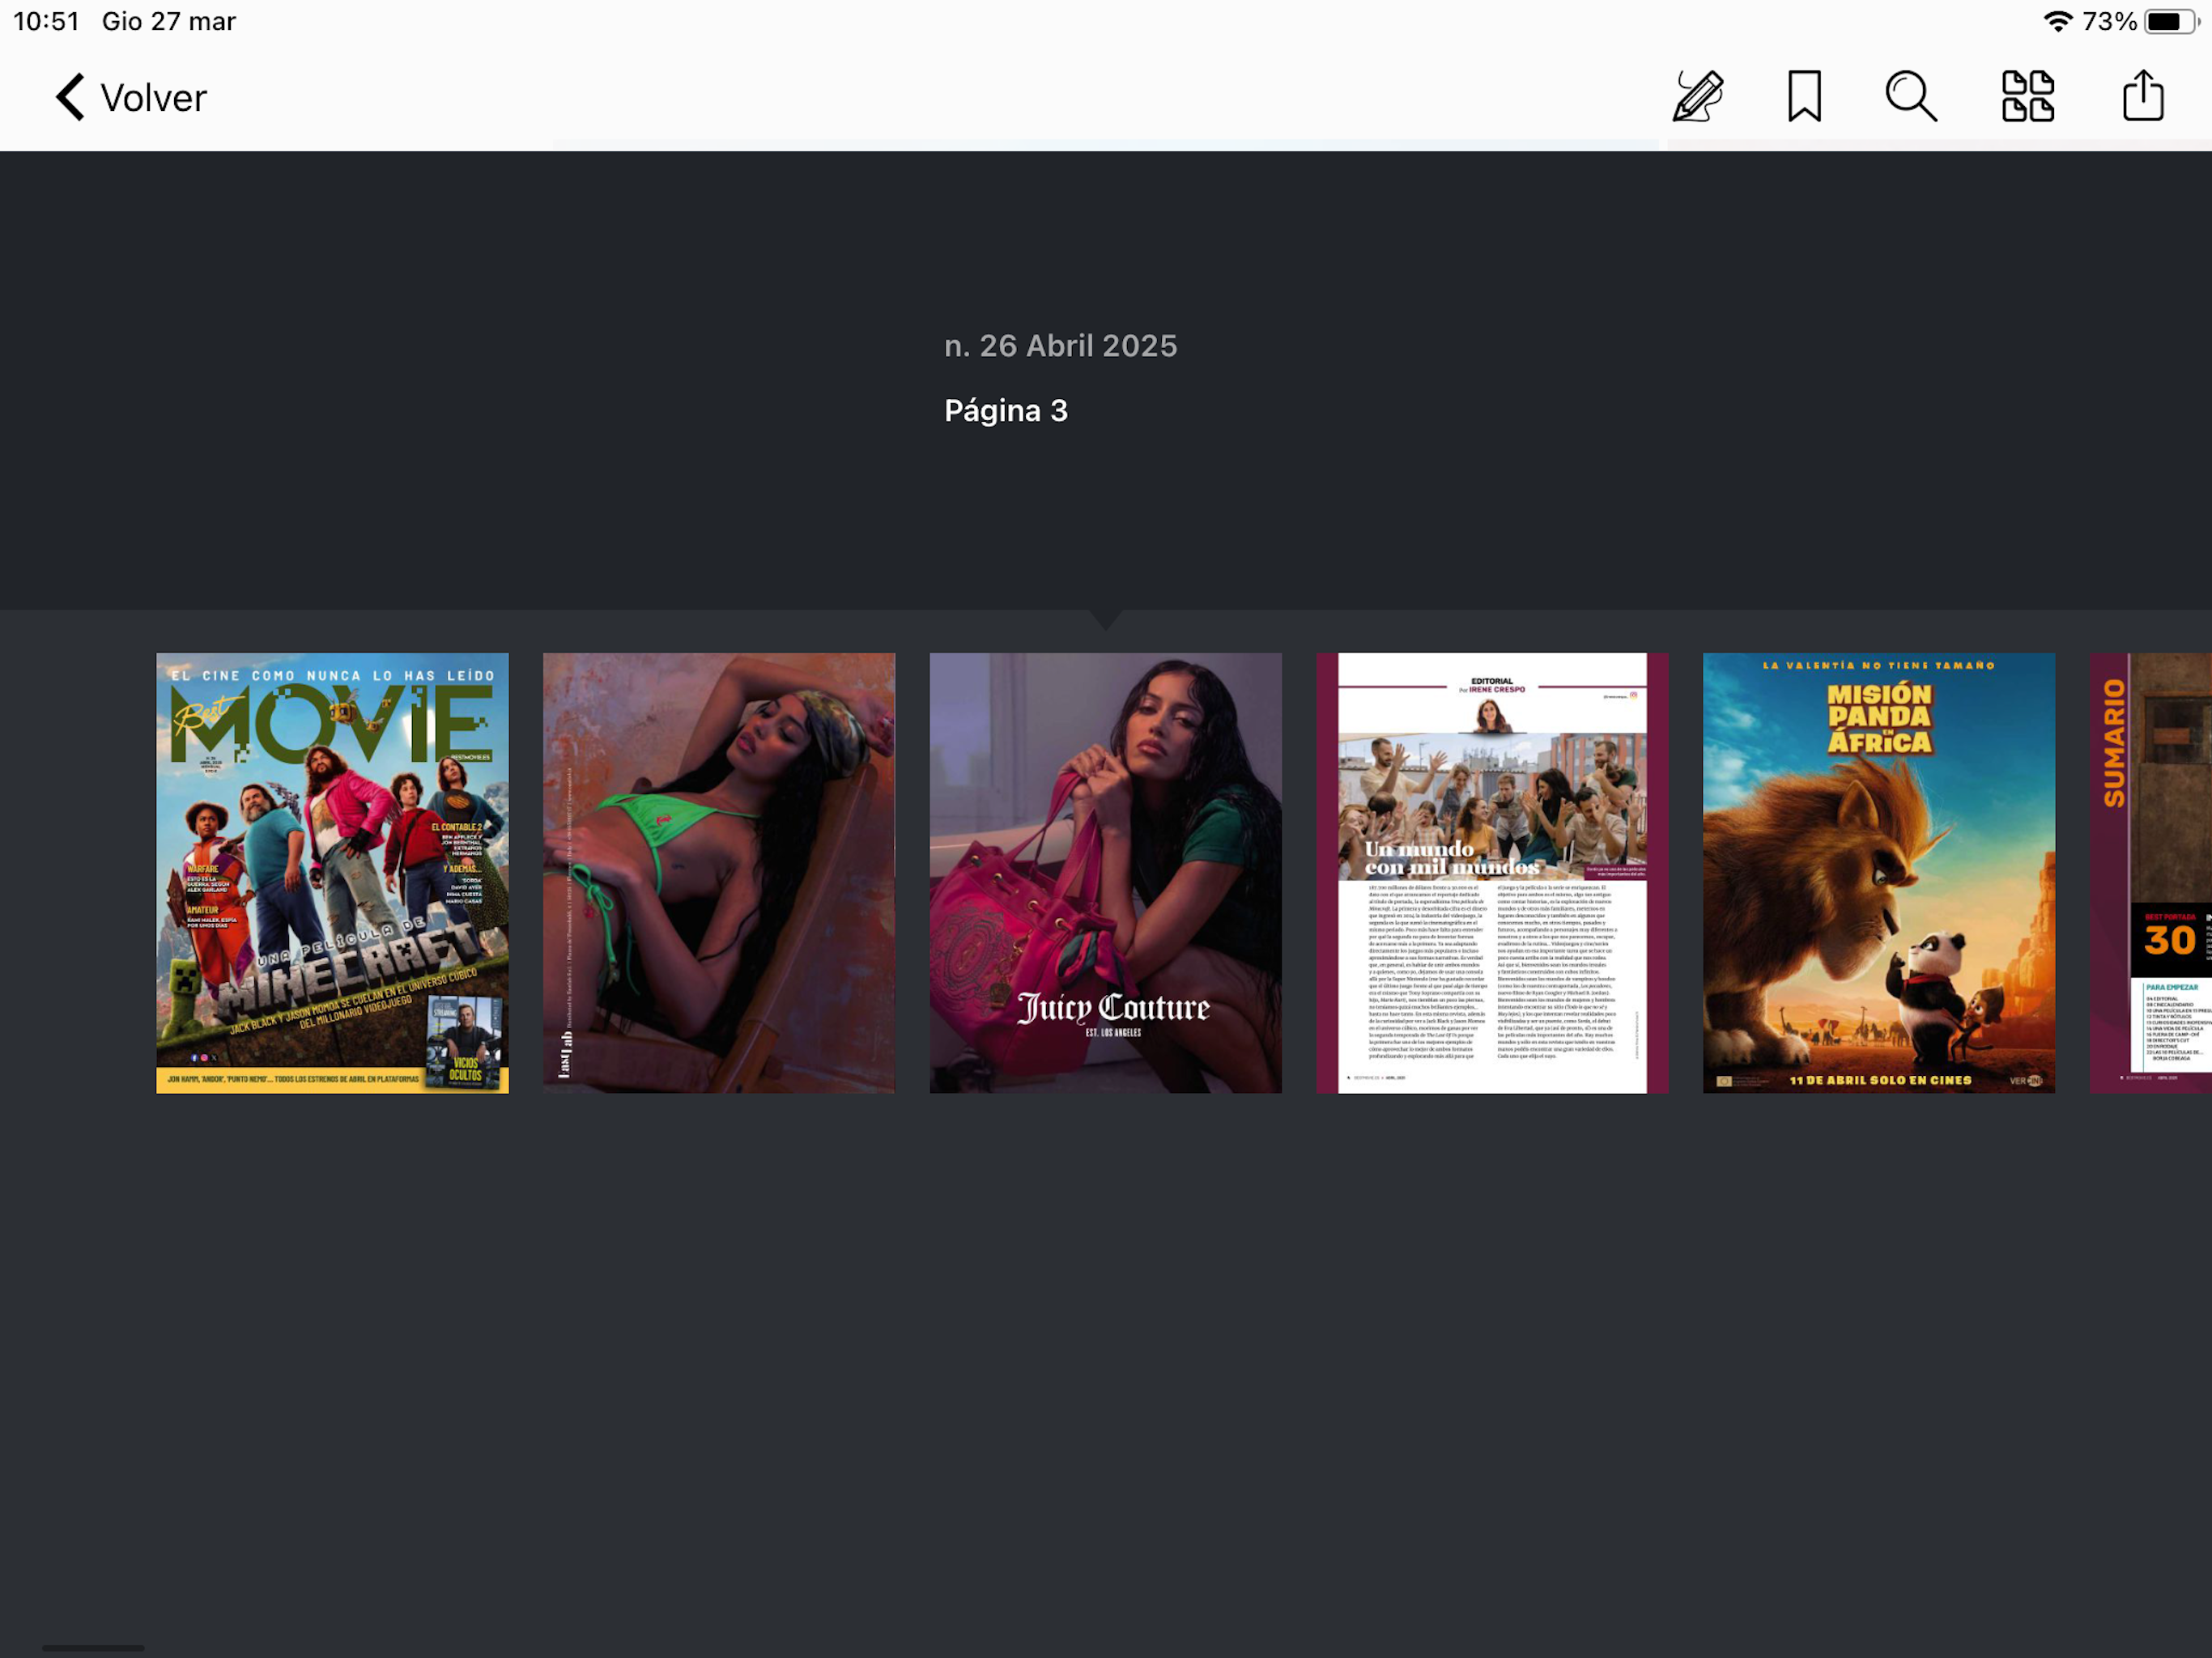Image resolution: width=2212 pixels, height=1658 pixels.
Task: Tap the Wi-Fi status icon
Action: click(x=2057, y=21)
